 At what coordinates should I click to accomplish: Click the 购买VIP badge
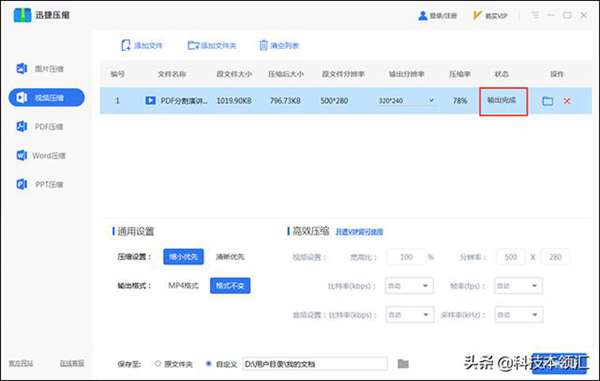490,16
